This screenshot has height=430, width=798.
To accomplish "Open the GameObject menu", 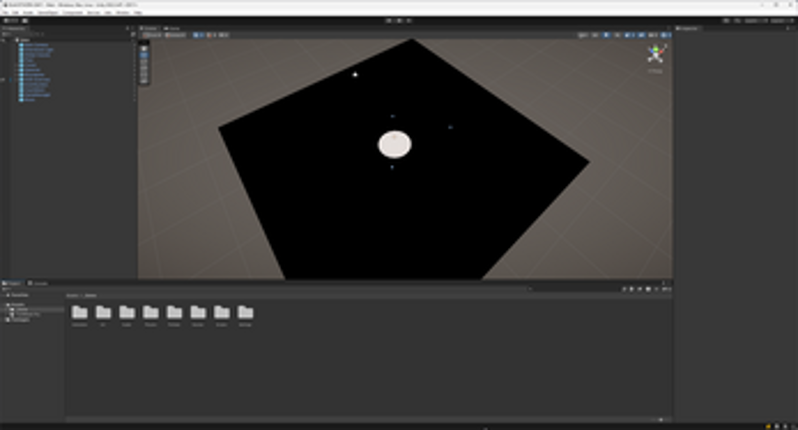I will (x=48, y=12).
